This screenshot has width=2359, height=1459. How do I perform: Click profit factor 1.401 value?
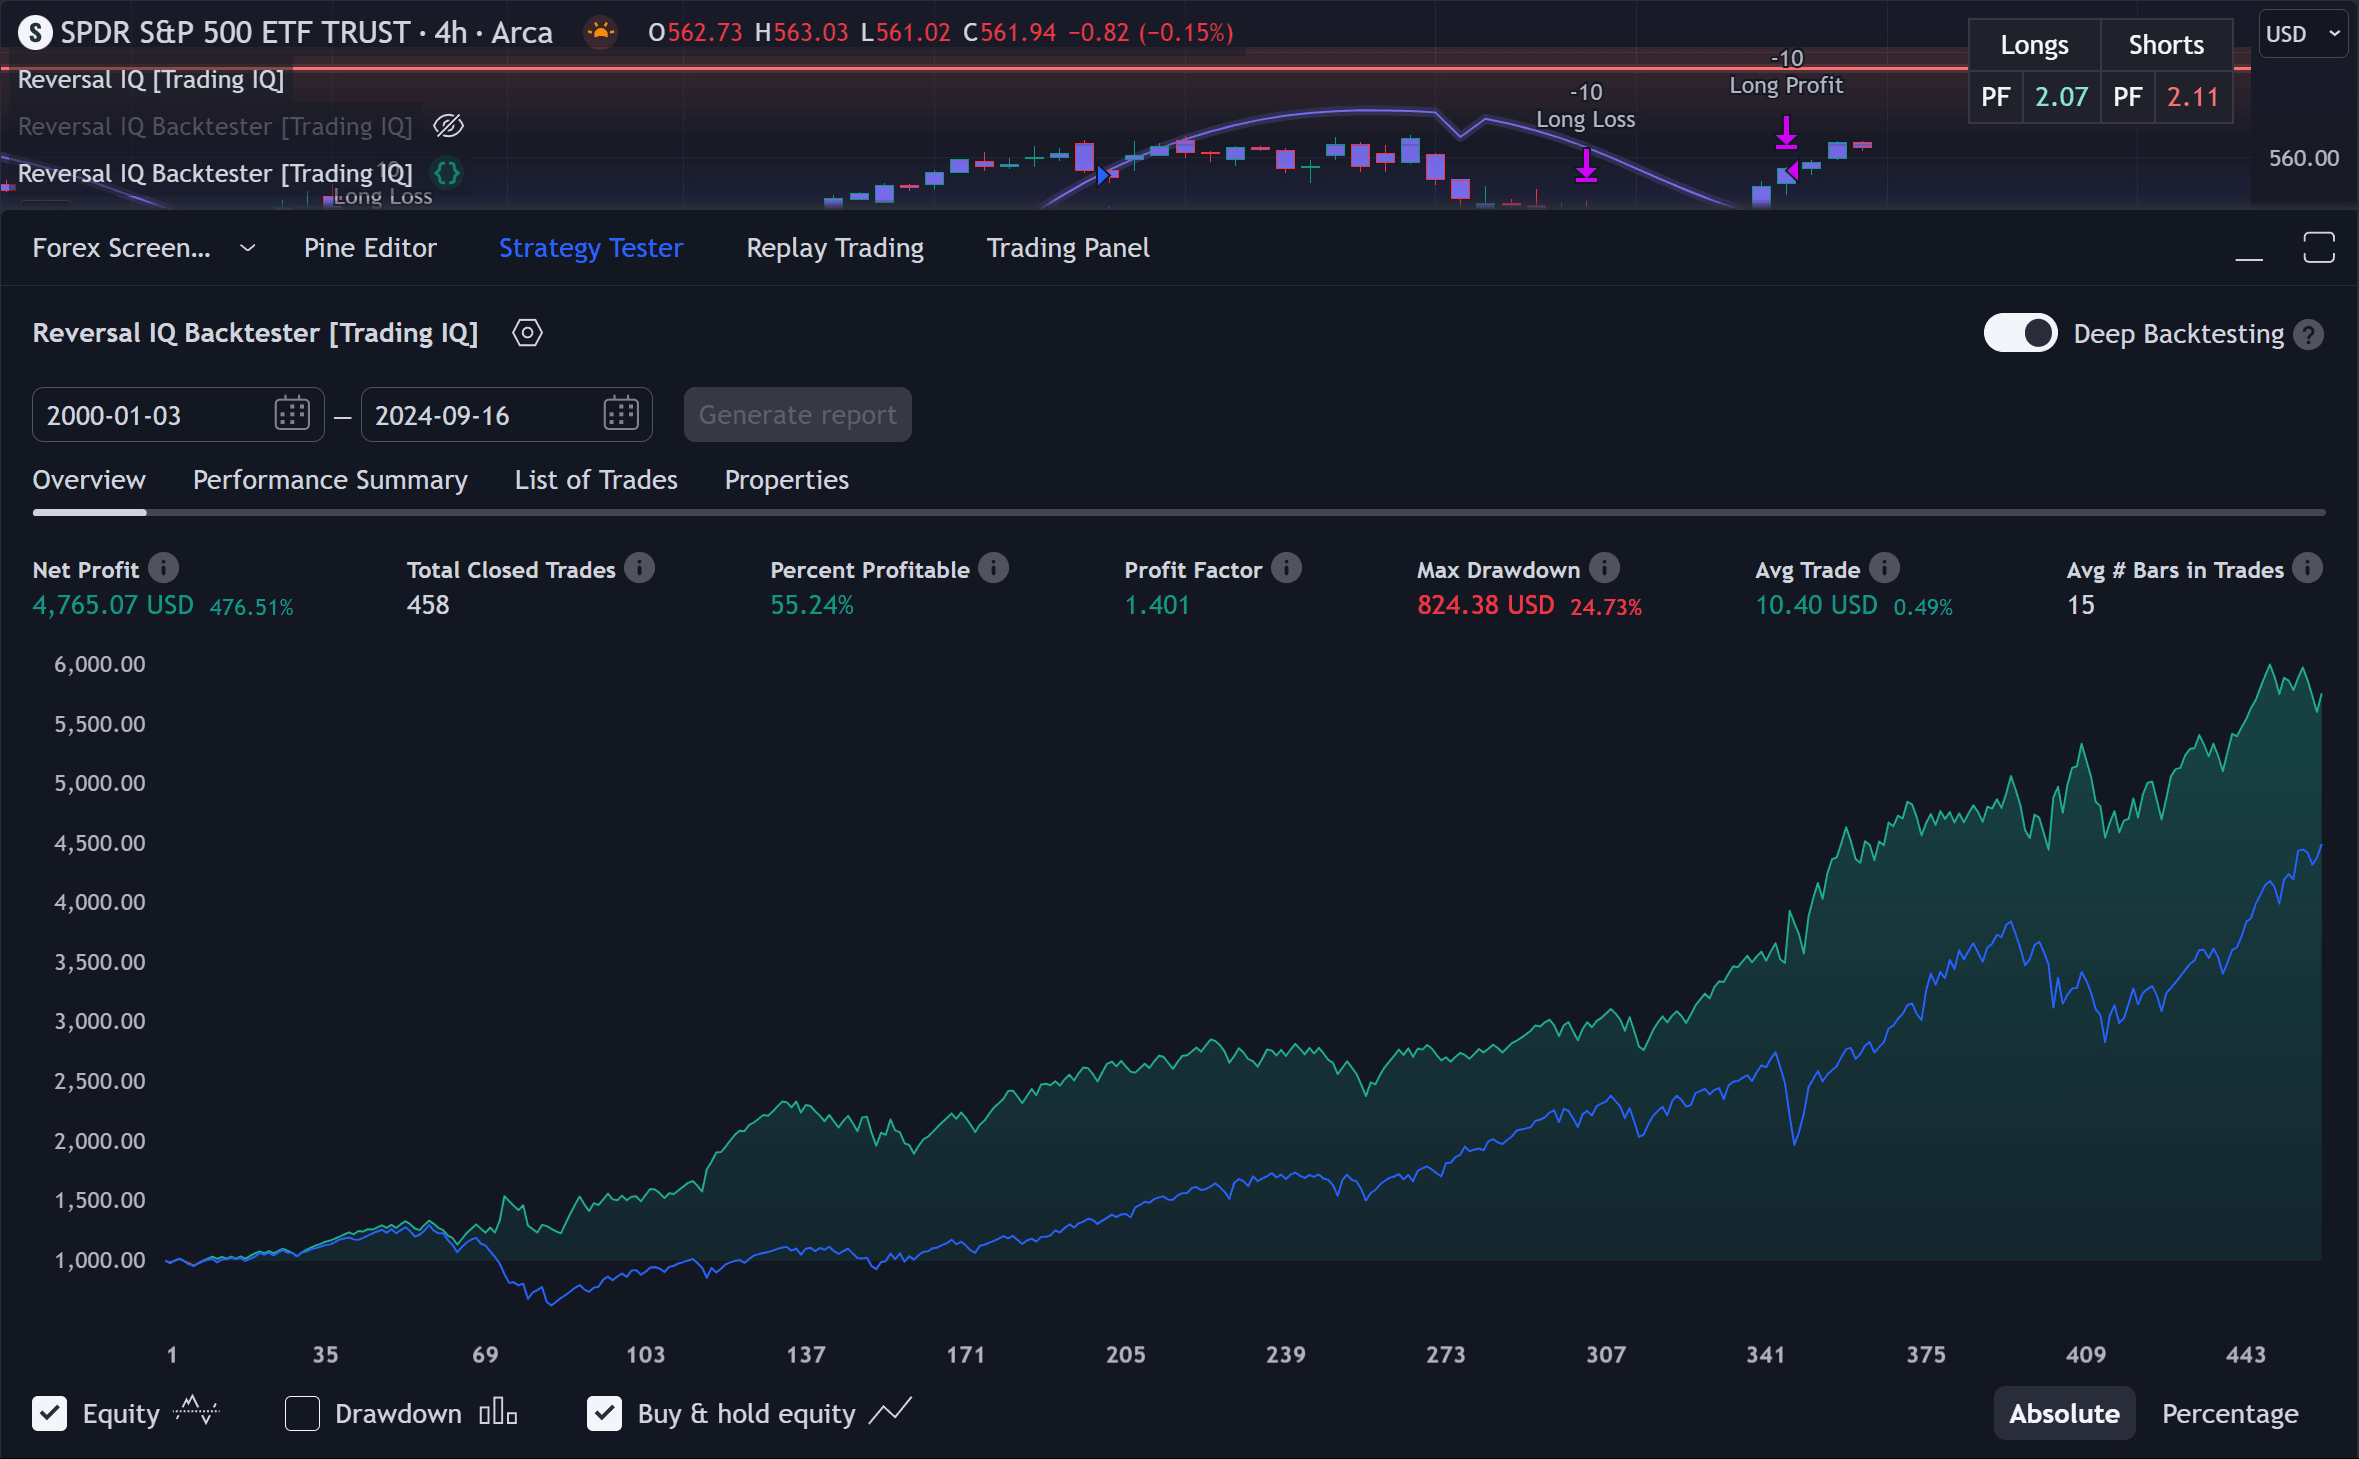pyautogui.click(x=1157, y=605)
